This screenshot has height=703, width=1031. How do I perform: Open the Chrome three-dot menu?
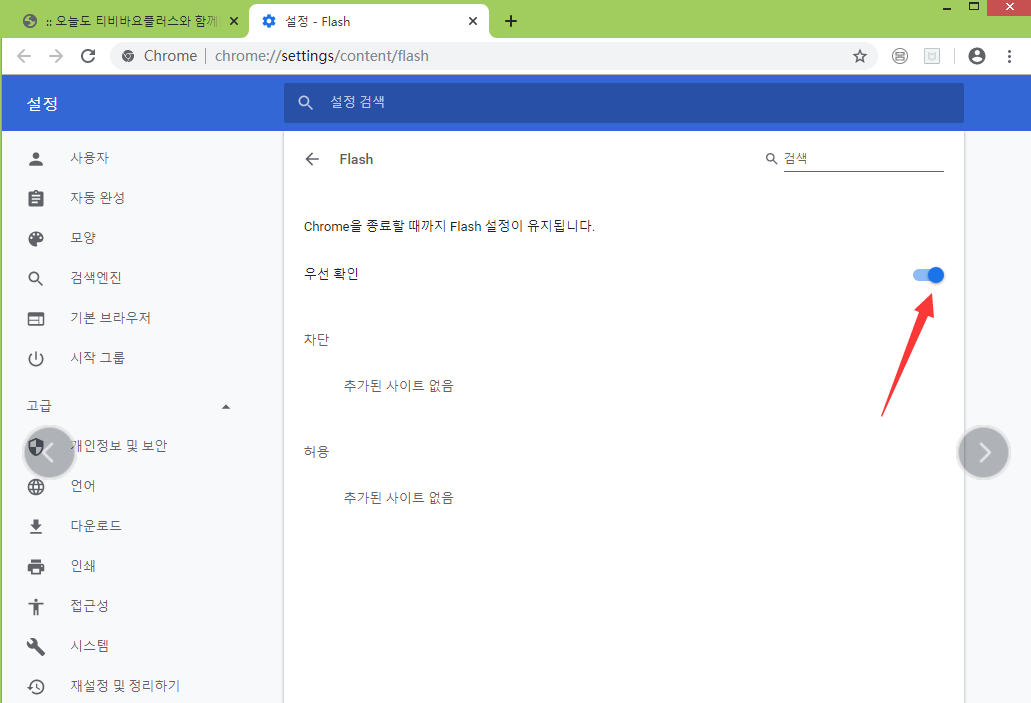1009,56
